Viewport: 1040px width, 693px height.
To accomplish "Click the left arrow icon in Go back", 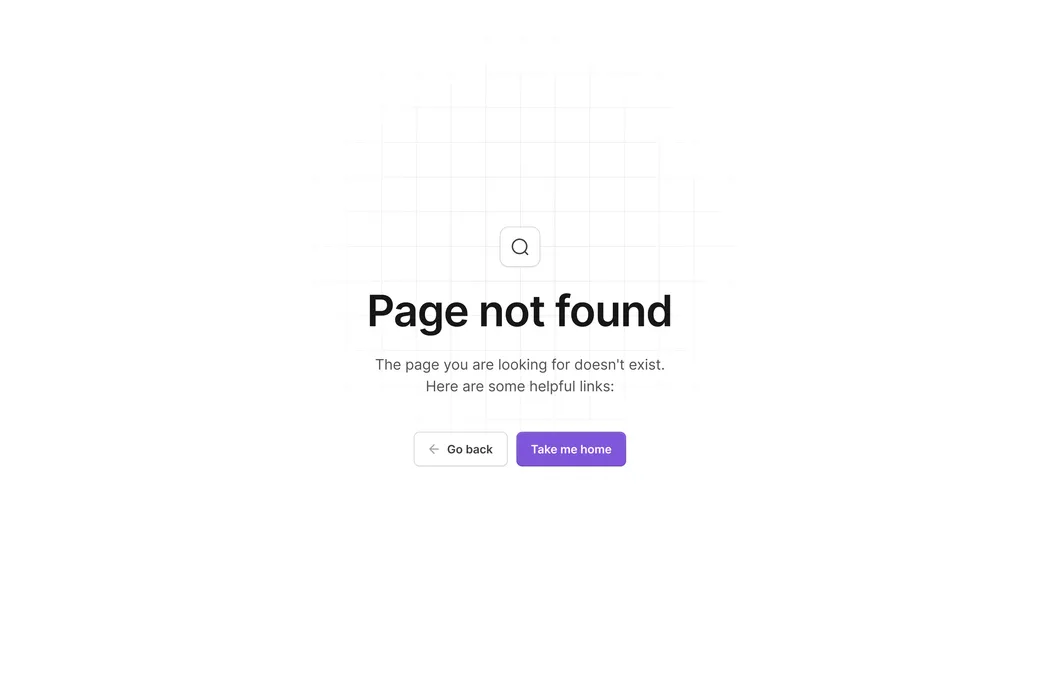I will point(434,449).
